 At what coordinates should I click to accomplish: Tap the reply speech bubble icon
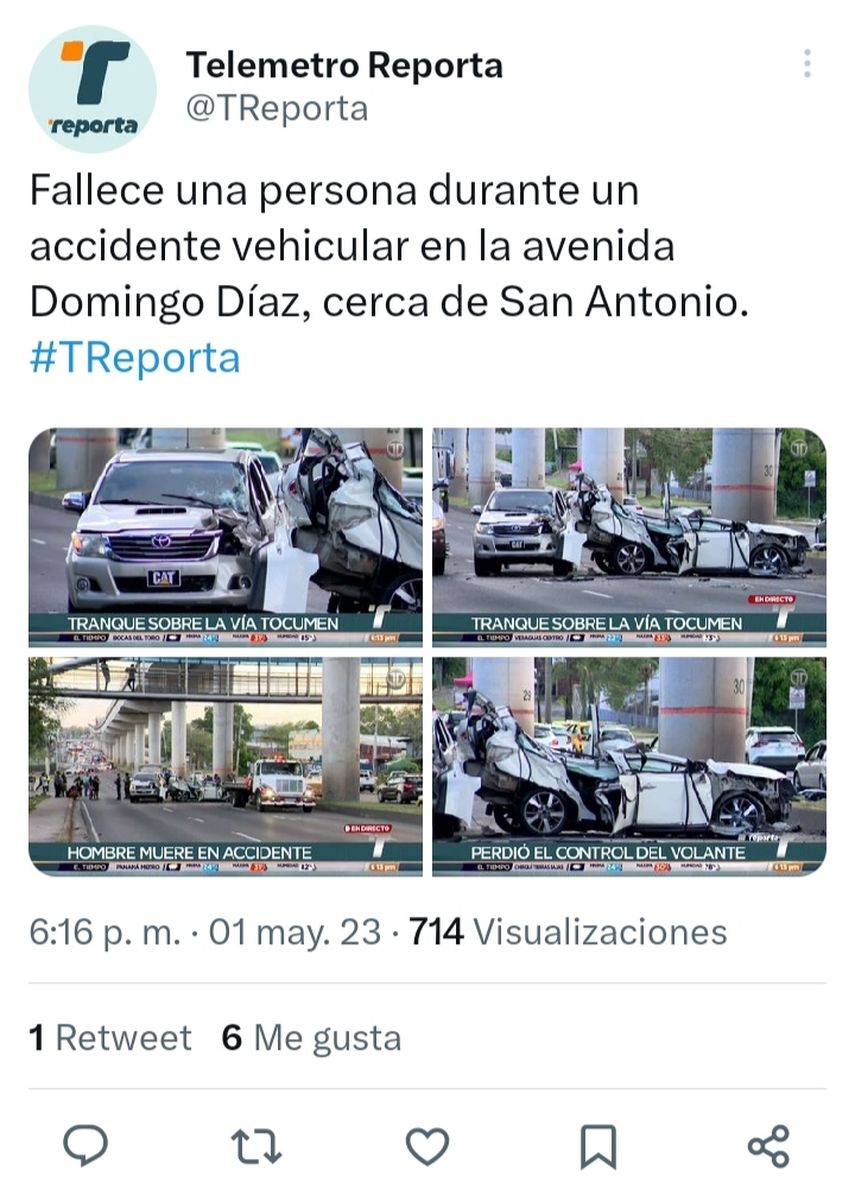[x=85, y=1144]
